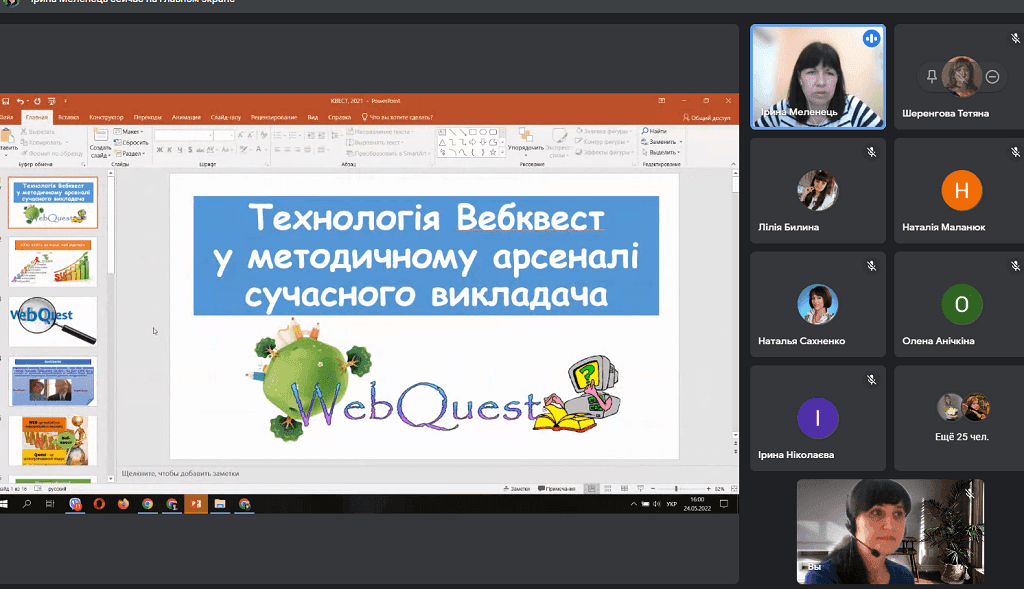
Task: Expand the shapes gallery more arrow
Action: pyautogui.click(x=502, y=152)
